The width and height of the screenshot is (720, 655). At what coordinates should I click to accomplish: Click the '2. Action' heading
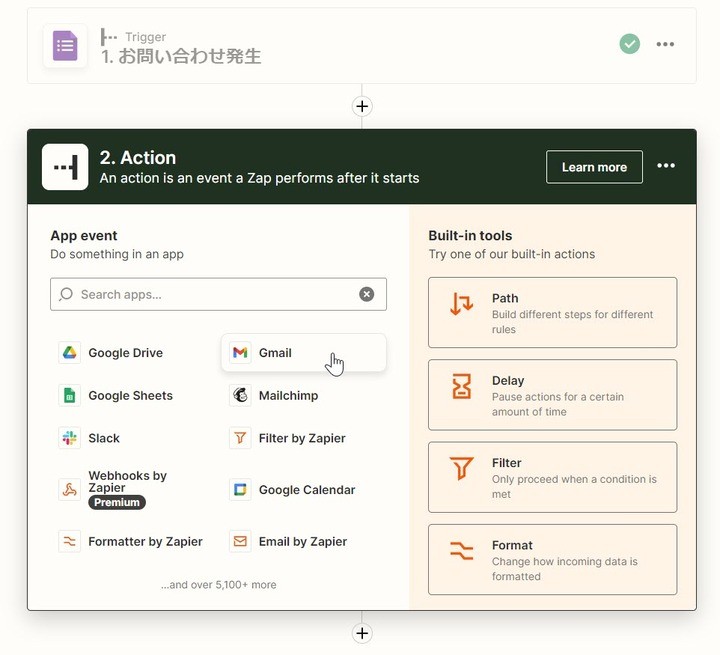(x=138, y=158)
